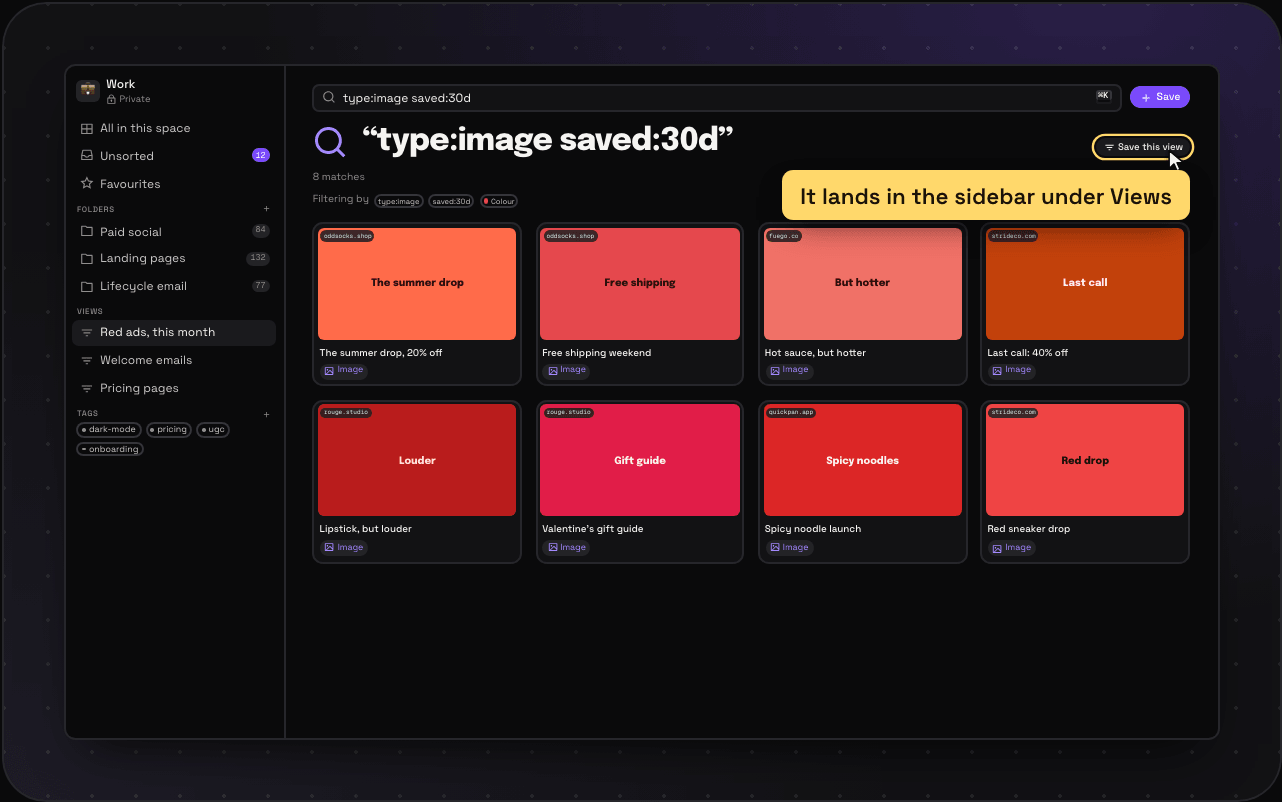Open the Landing pages folder
Screen dimensions: 1282x802
tap(174, 258)
